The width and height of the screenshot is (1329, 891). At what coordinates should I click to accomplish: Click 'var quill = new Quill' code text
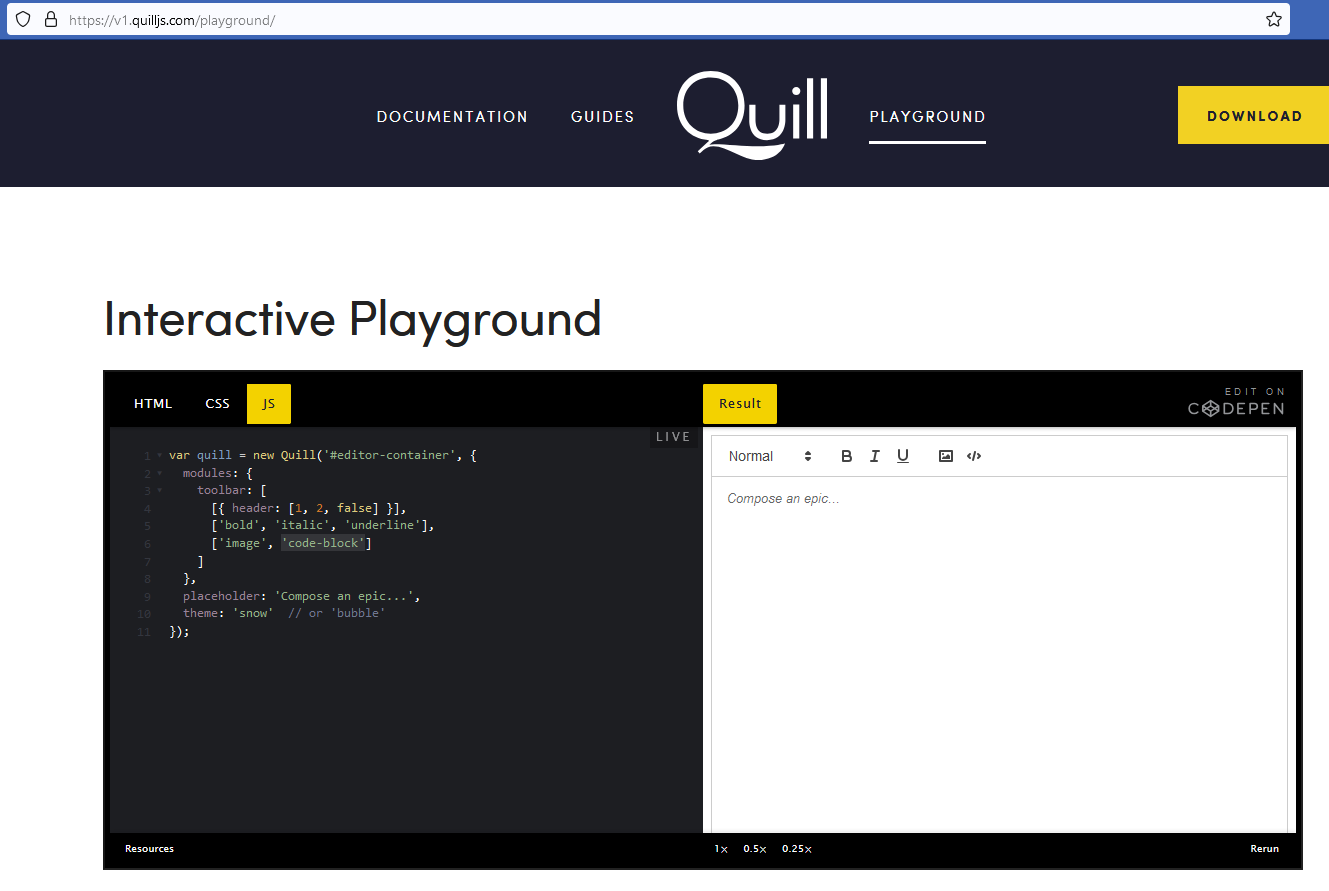click(x=241, y=456)
